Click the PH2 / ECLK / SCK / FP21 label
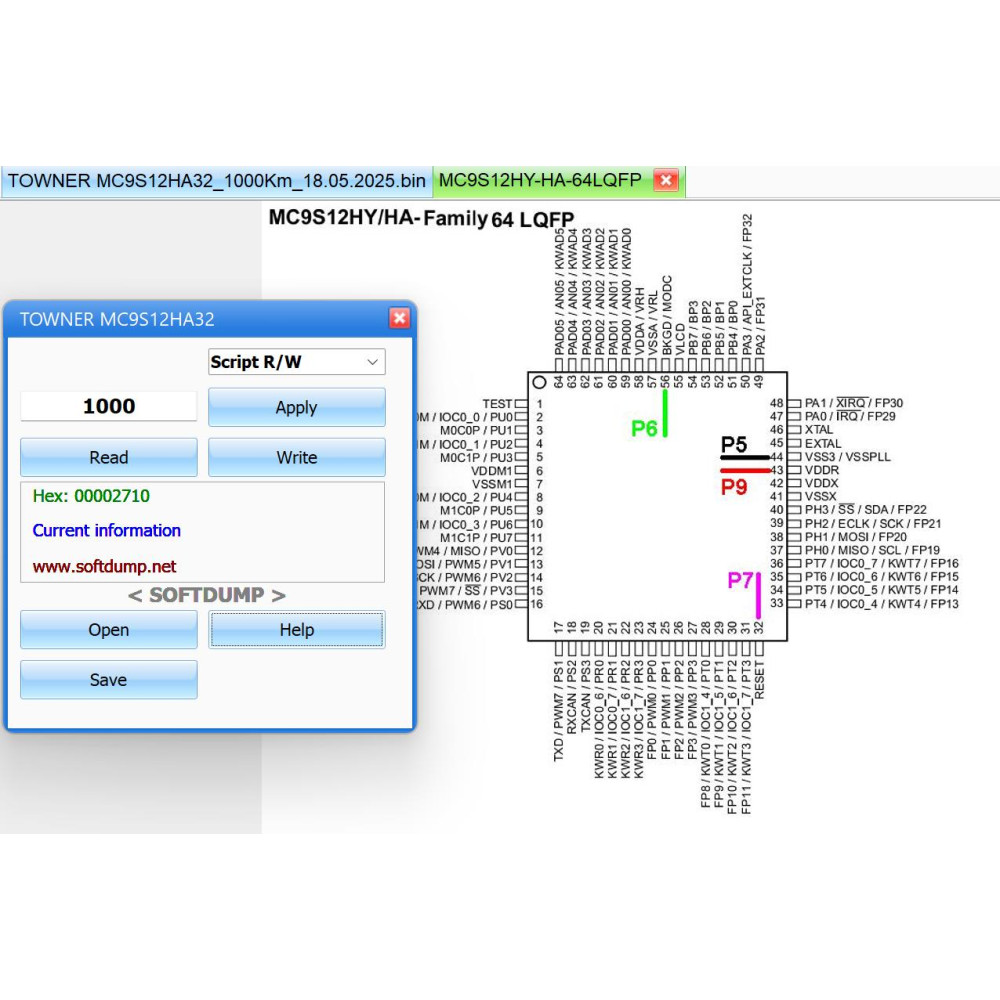 872,524
